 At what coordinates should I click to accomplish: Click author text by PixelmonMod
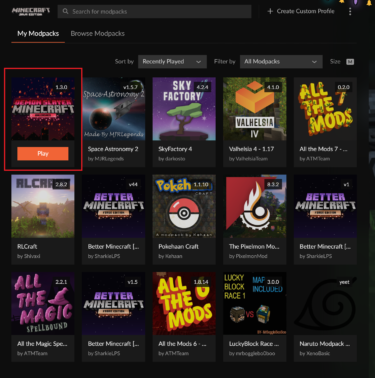(x=248, y=256)
